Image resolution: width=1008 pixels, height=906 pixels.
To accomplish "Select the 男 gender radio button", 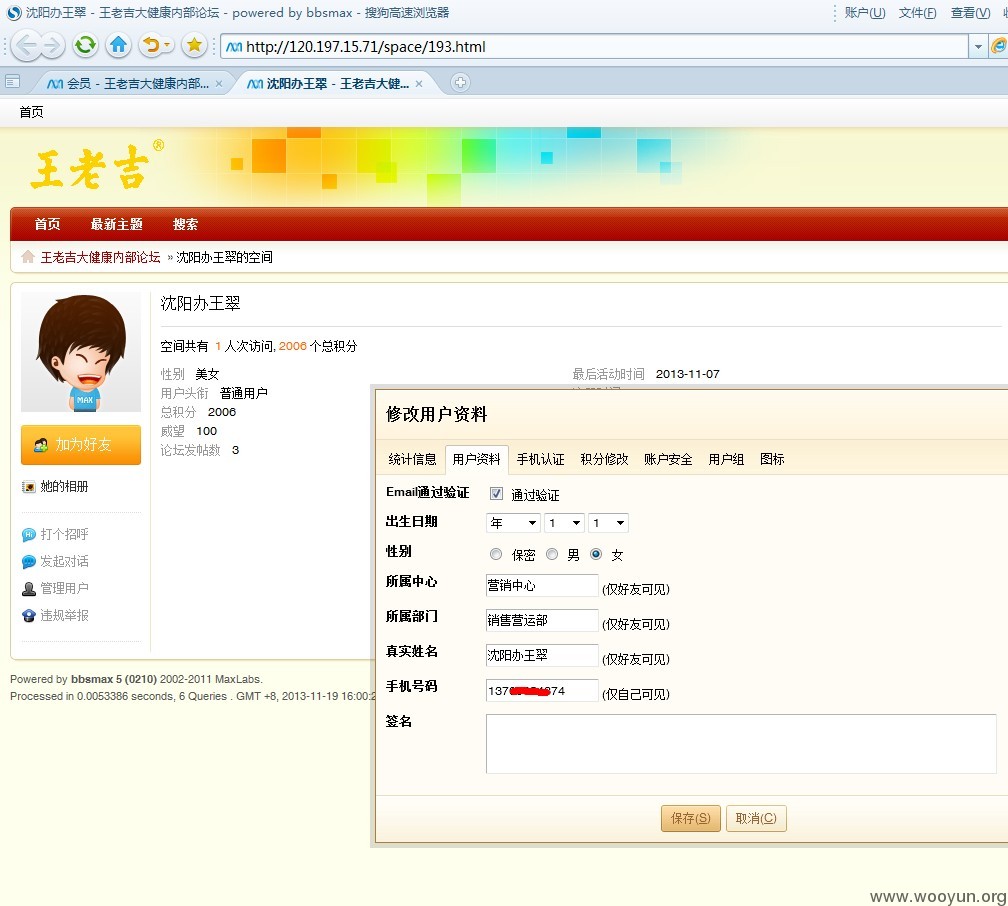I will coord(552,554).
